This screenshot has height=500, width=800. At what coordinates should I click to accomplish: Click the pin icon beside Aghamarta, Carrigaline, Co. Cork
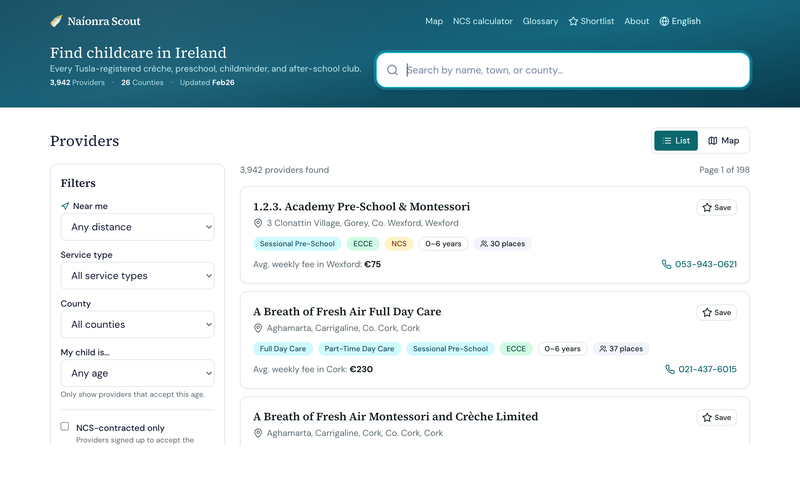point(258,328)
